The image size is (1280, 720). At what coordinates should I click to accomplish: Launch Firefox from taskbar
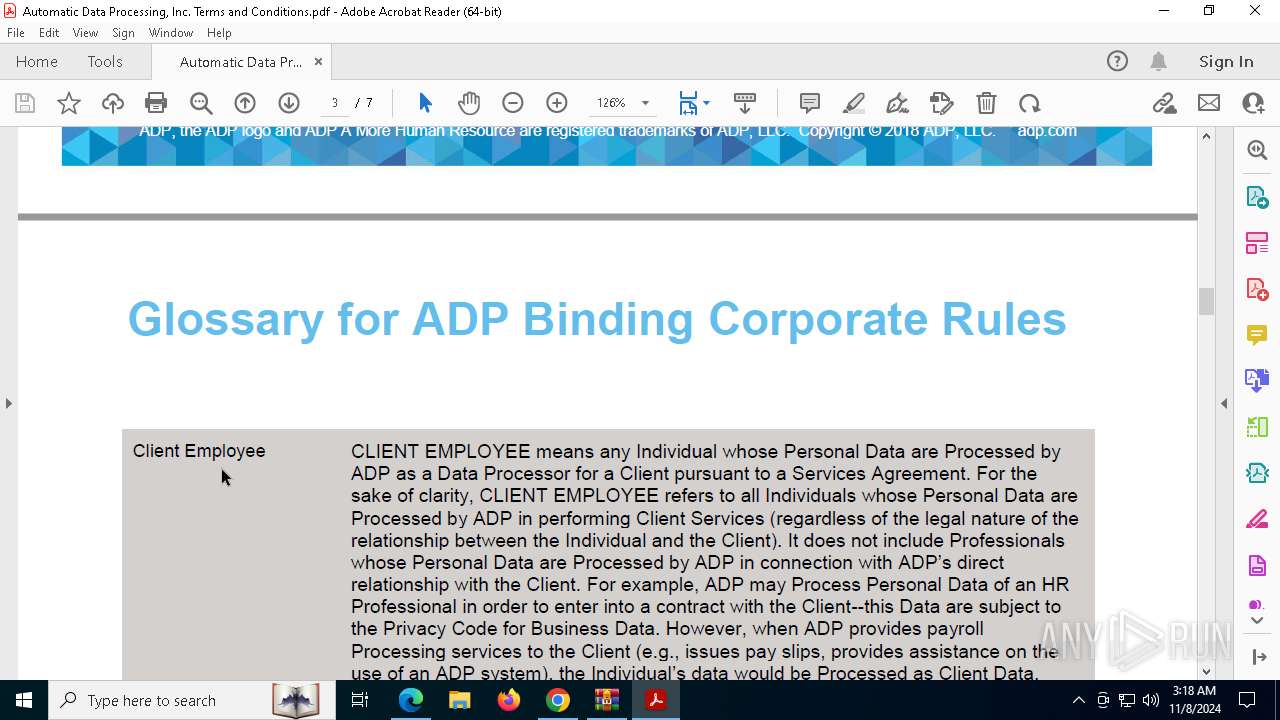[509, 700]
